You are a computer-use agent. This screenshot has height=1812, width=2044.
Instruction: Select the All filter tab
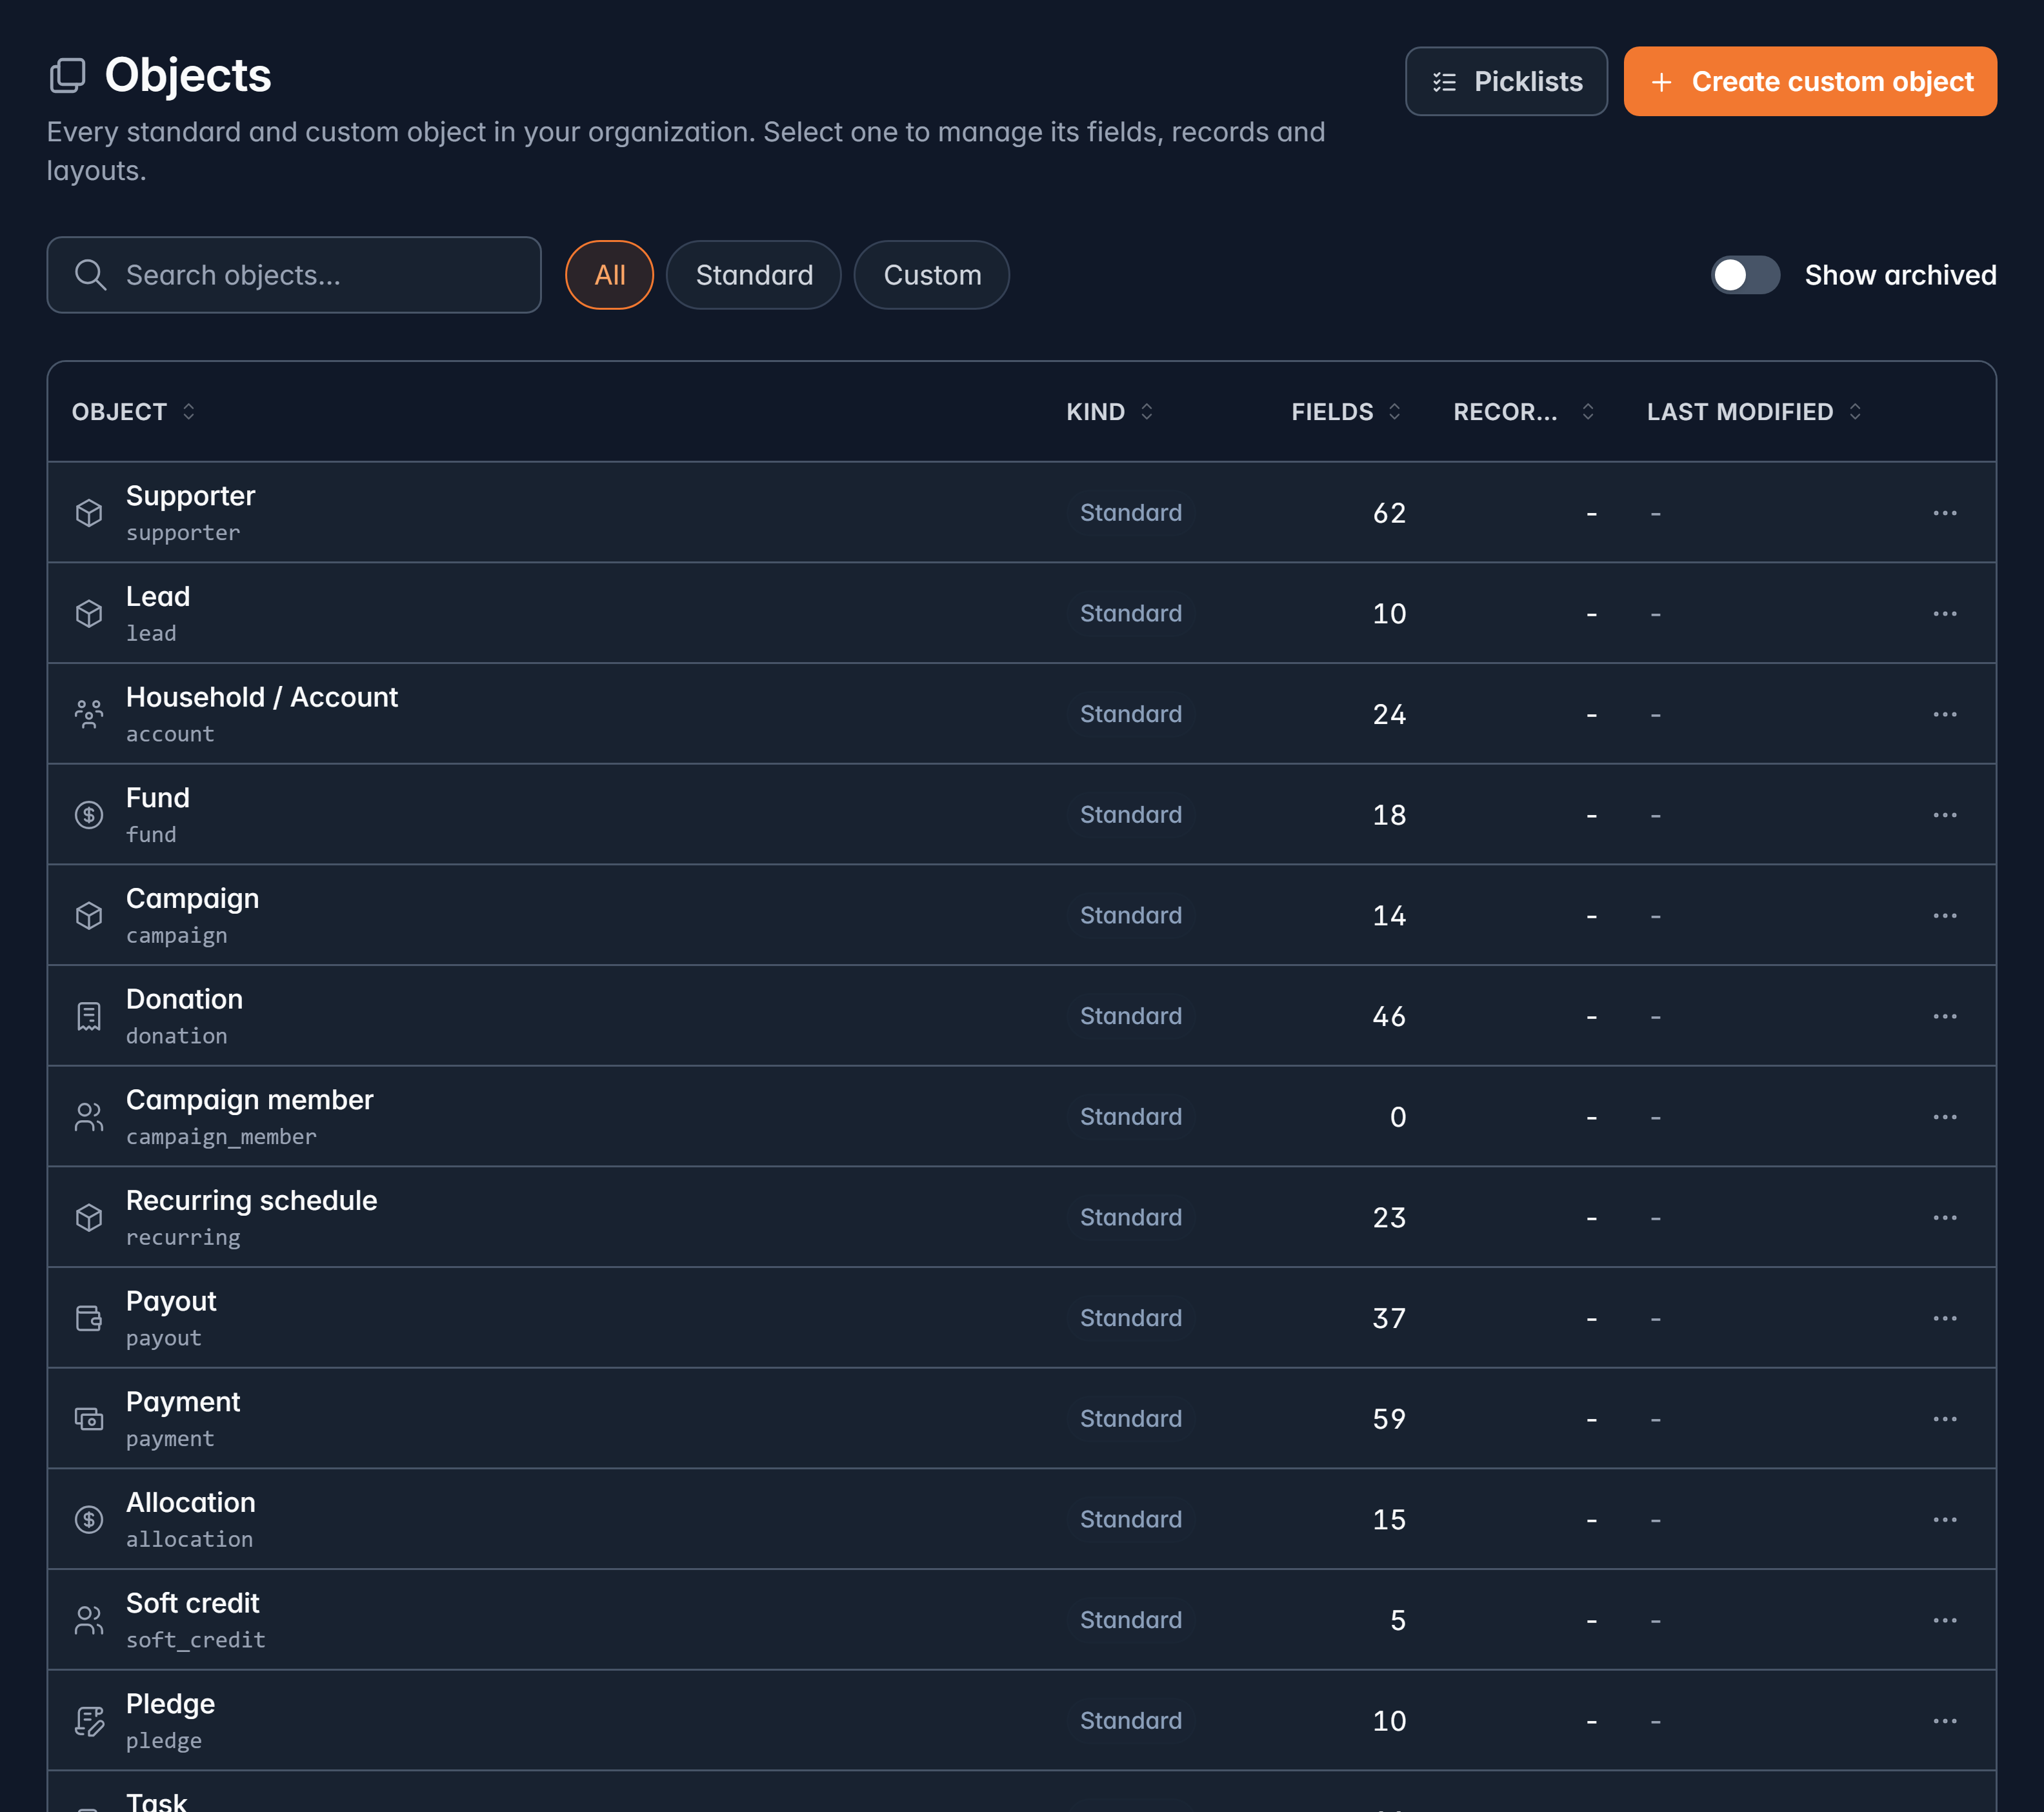[609, 275]
